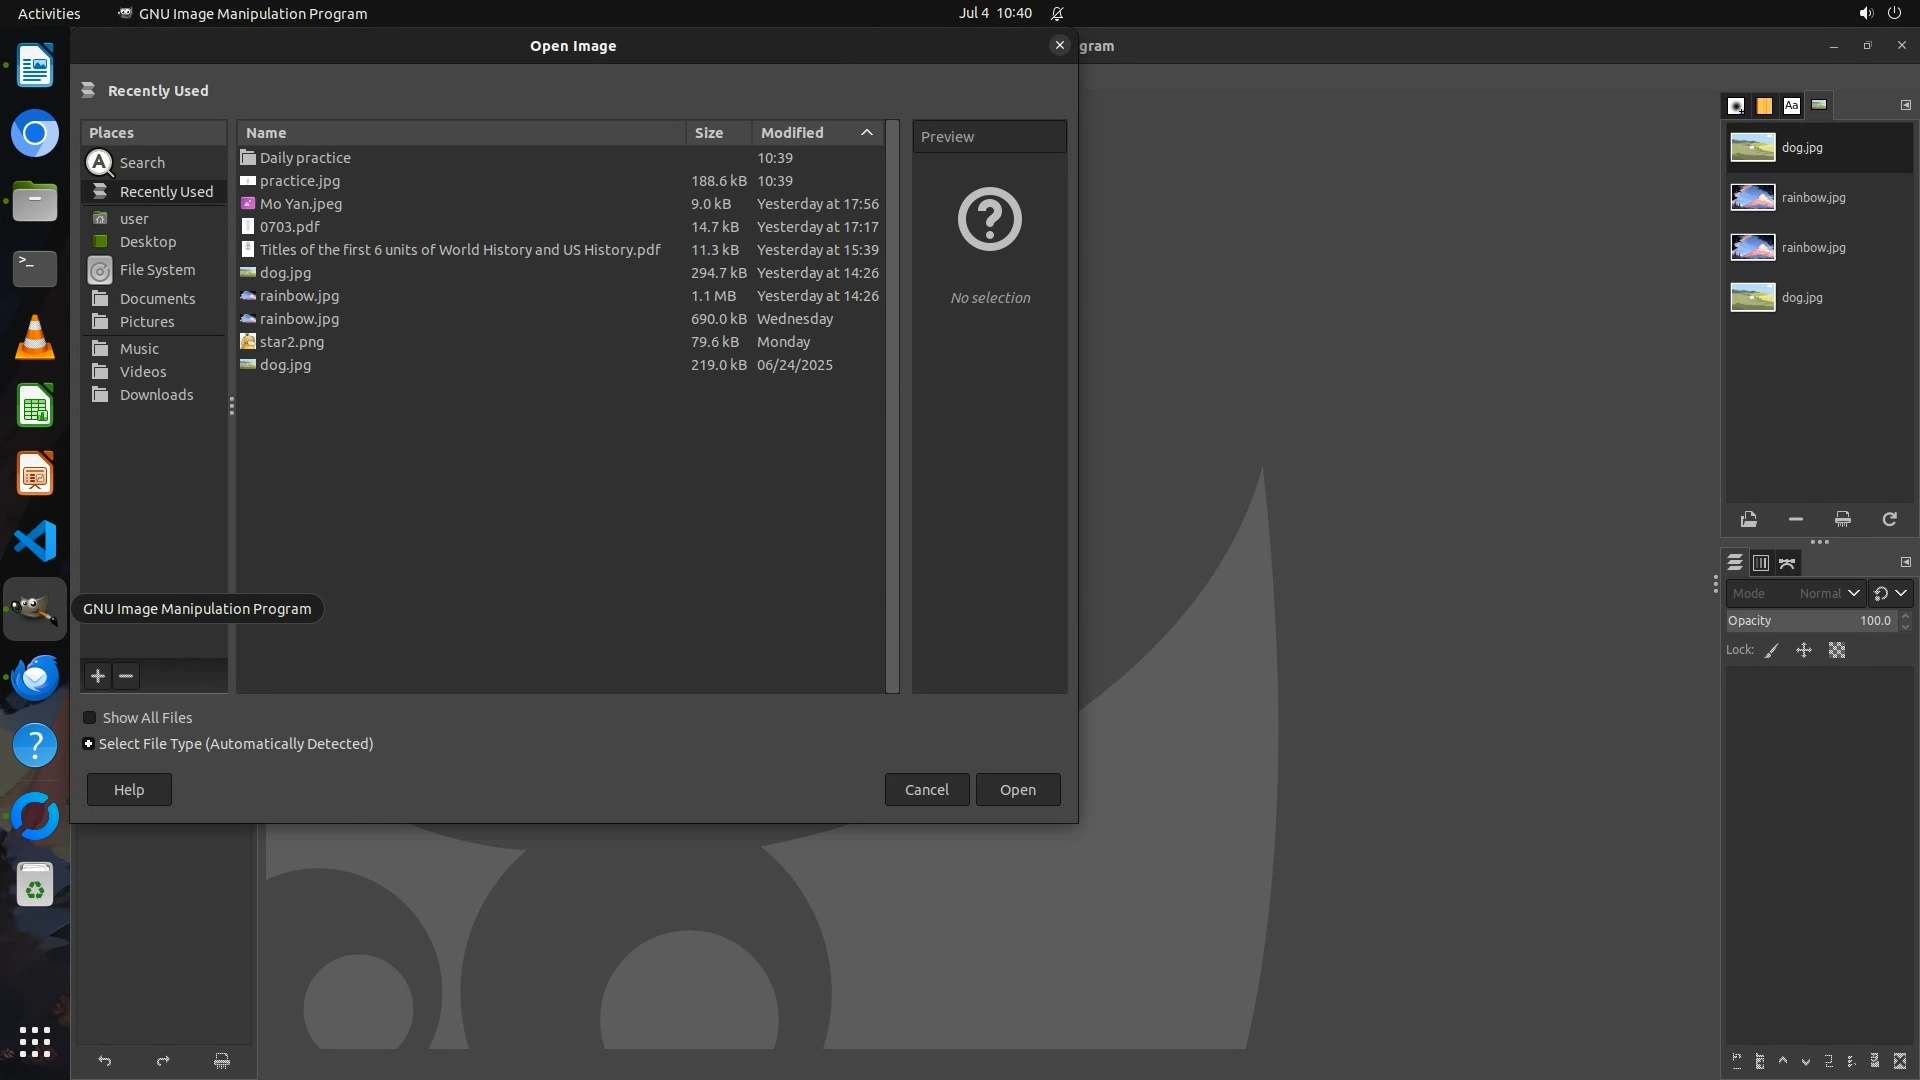Open the blend mode group switcher dropdown
Image resolution: width=1920 pixels, height=1080 pixels.
click(1890, 593)
